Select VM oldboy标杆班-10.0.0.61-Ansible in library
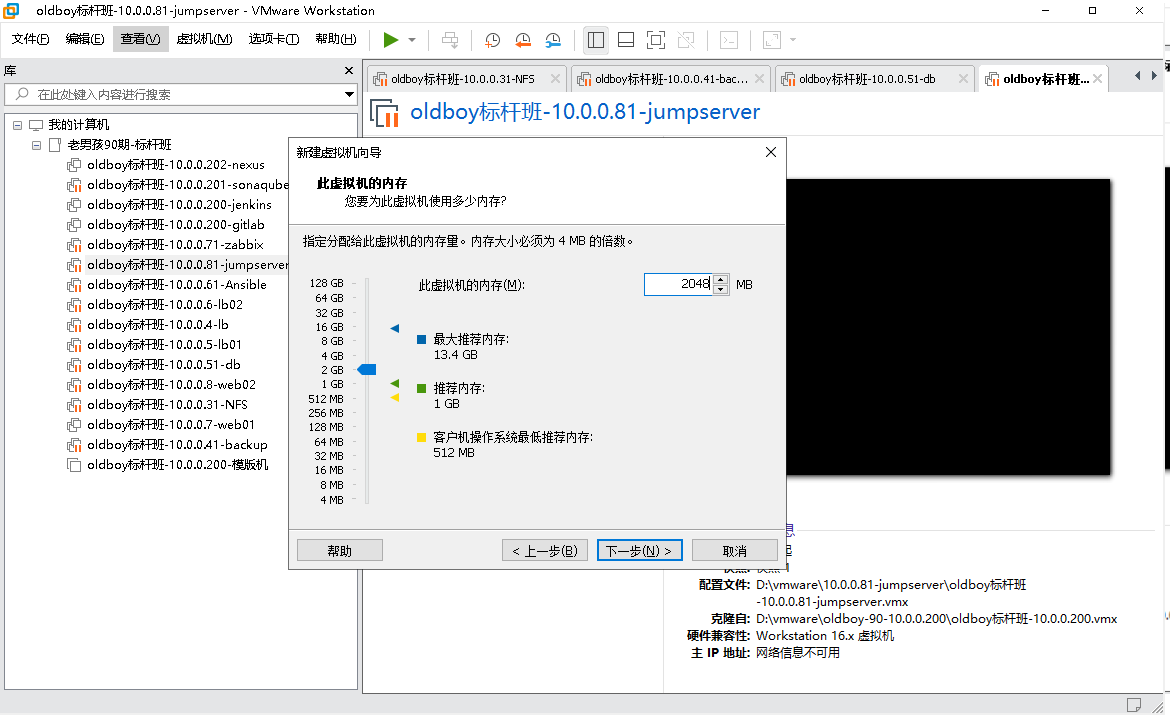Viewport: 1170px width, 717px height. pyautogui.click(x=177, y=285)
